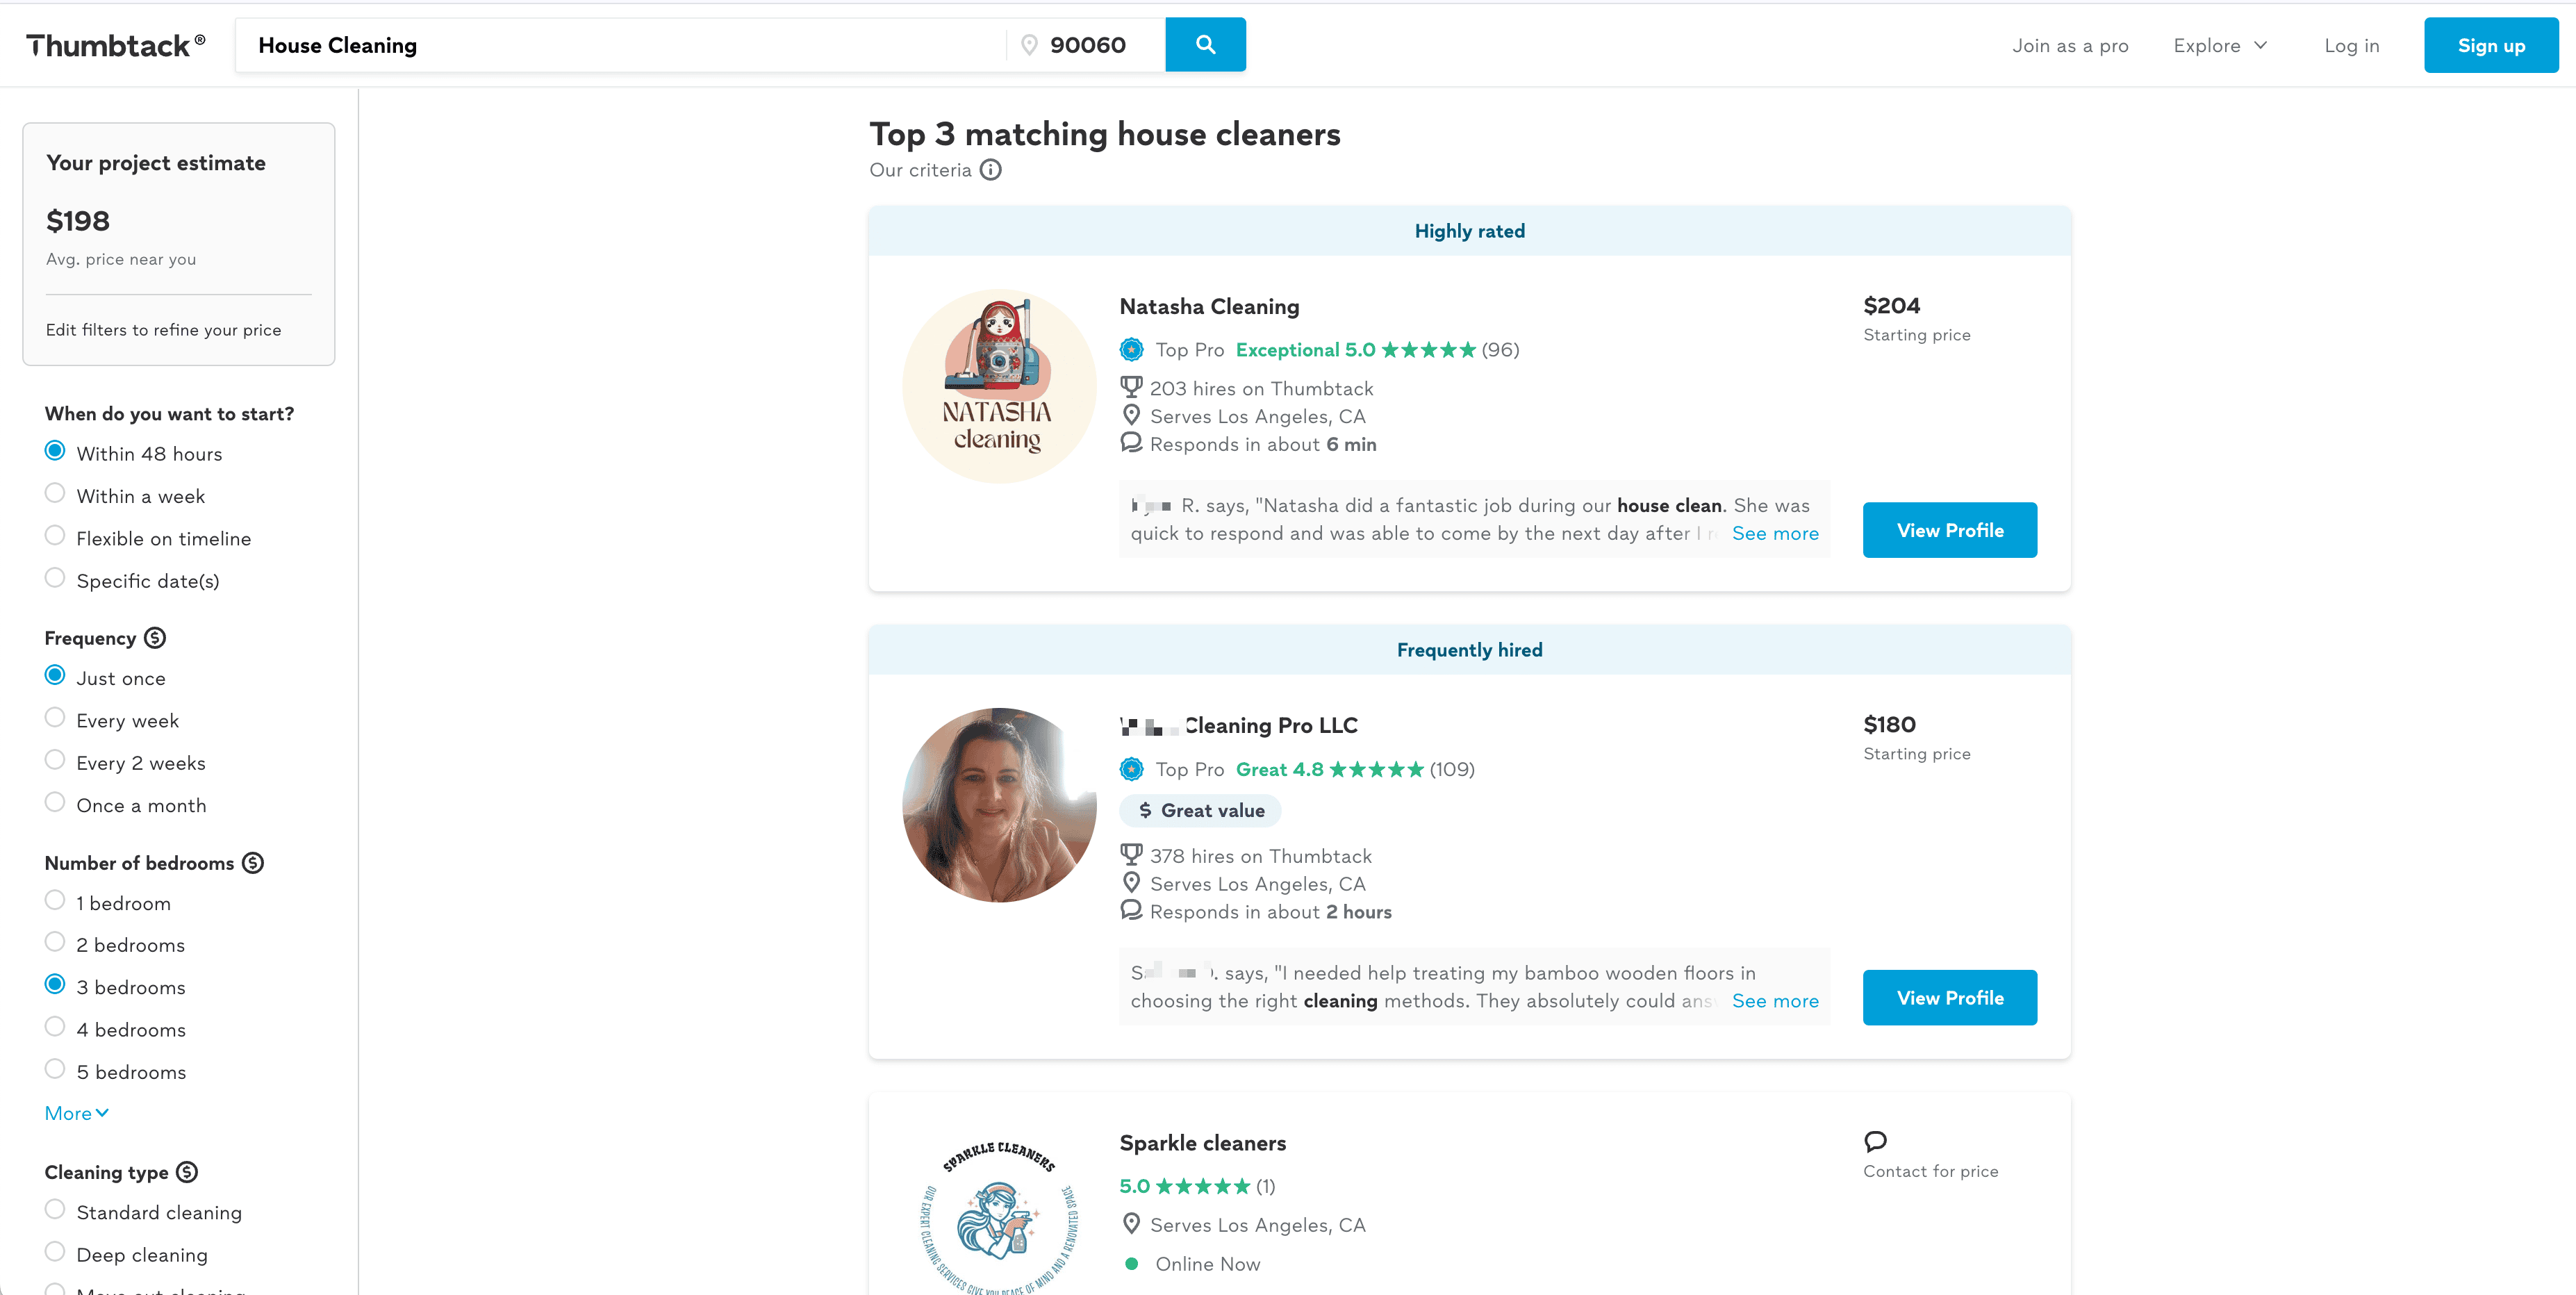The width and height of the screenshot is (2576, 1295).
Task: Click the location pin icon beside zip code
Action: (x=1029, y=45)
